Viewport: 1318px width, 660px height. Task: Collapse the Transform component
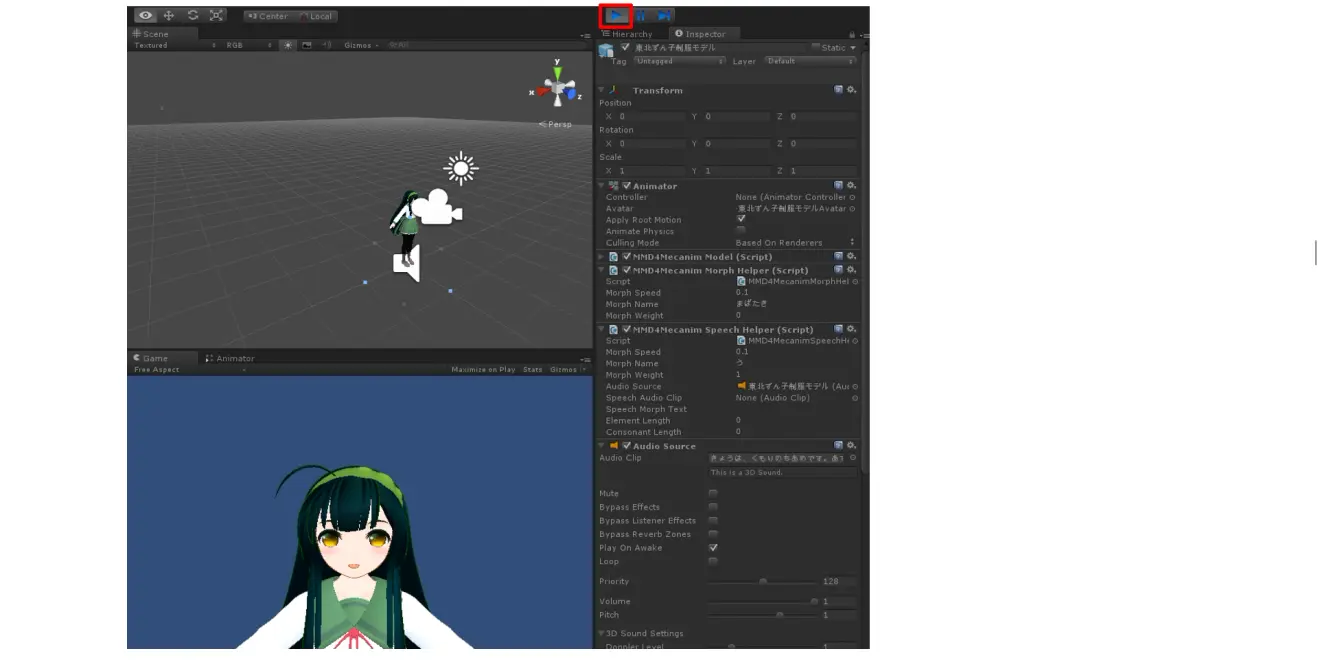click(602, 90)
